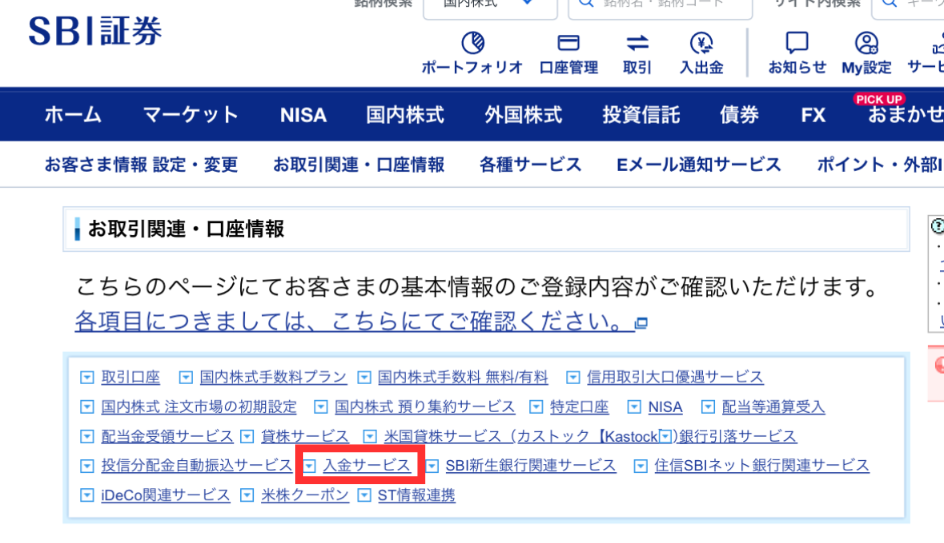944x543 pixels.
Task: Click the external link icon after ご確認ください
Action: 642,323
